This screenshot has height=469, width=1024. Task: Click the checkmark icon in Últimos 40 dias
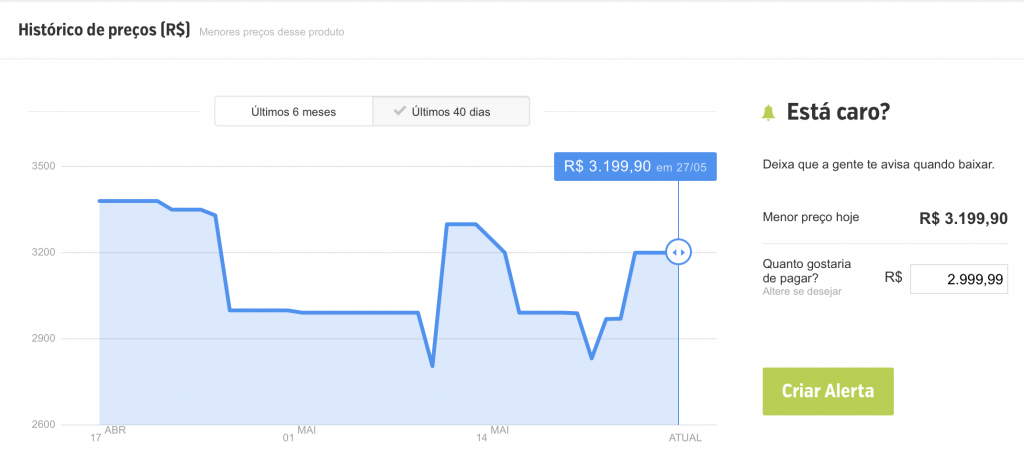[400, 111]
